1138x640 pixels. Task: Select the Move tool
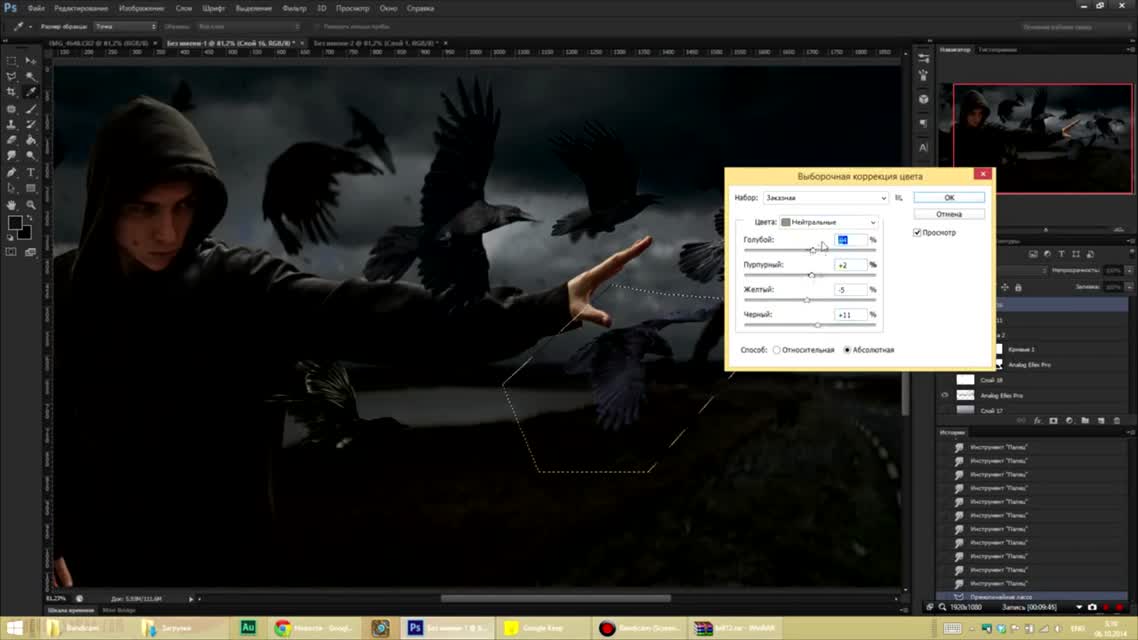coord(30,61)
